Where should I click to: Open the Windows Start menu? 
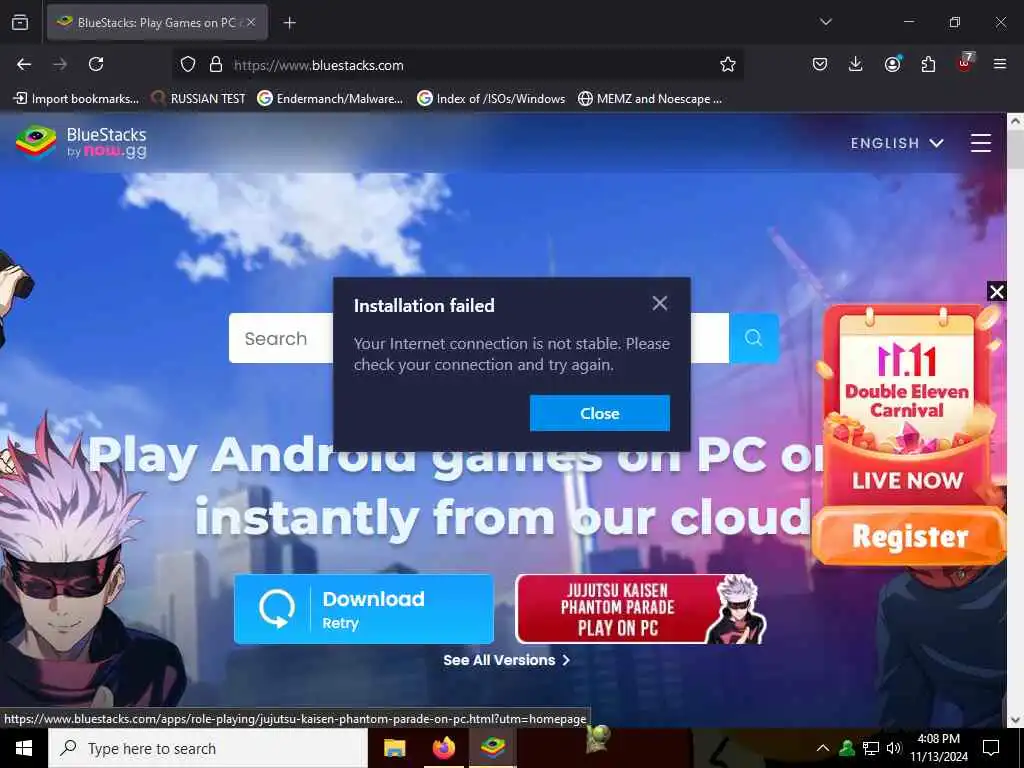pyautogui.click(x=24, y=748)
